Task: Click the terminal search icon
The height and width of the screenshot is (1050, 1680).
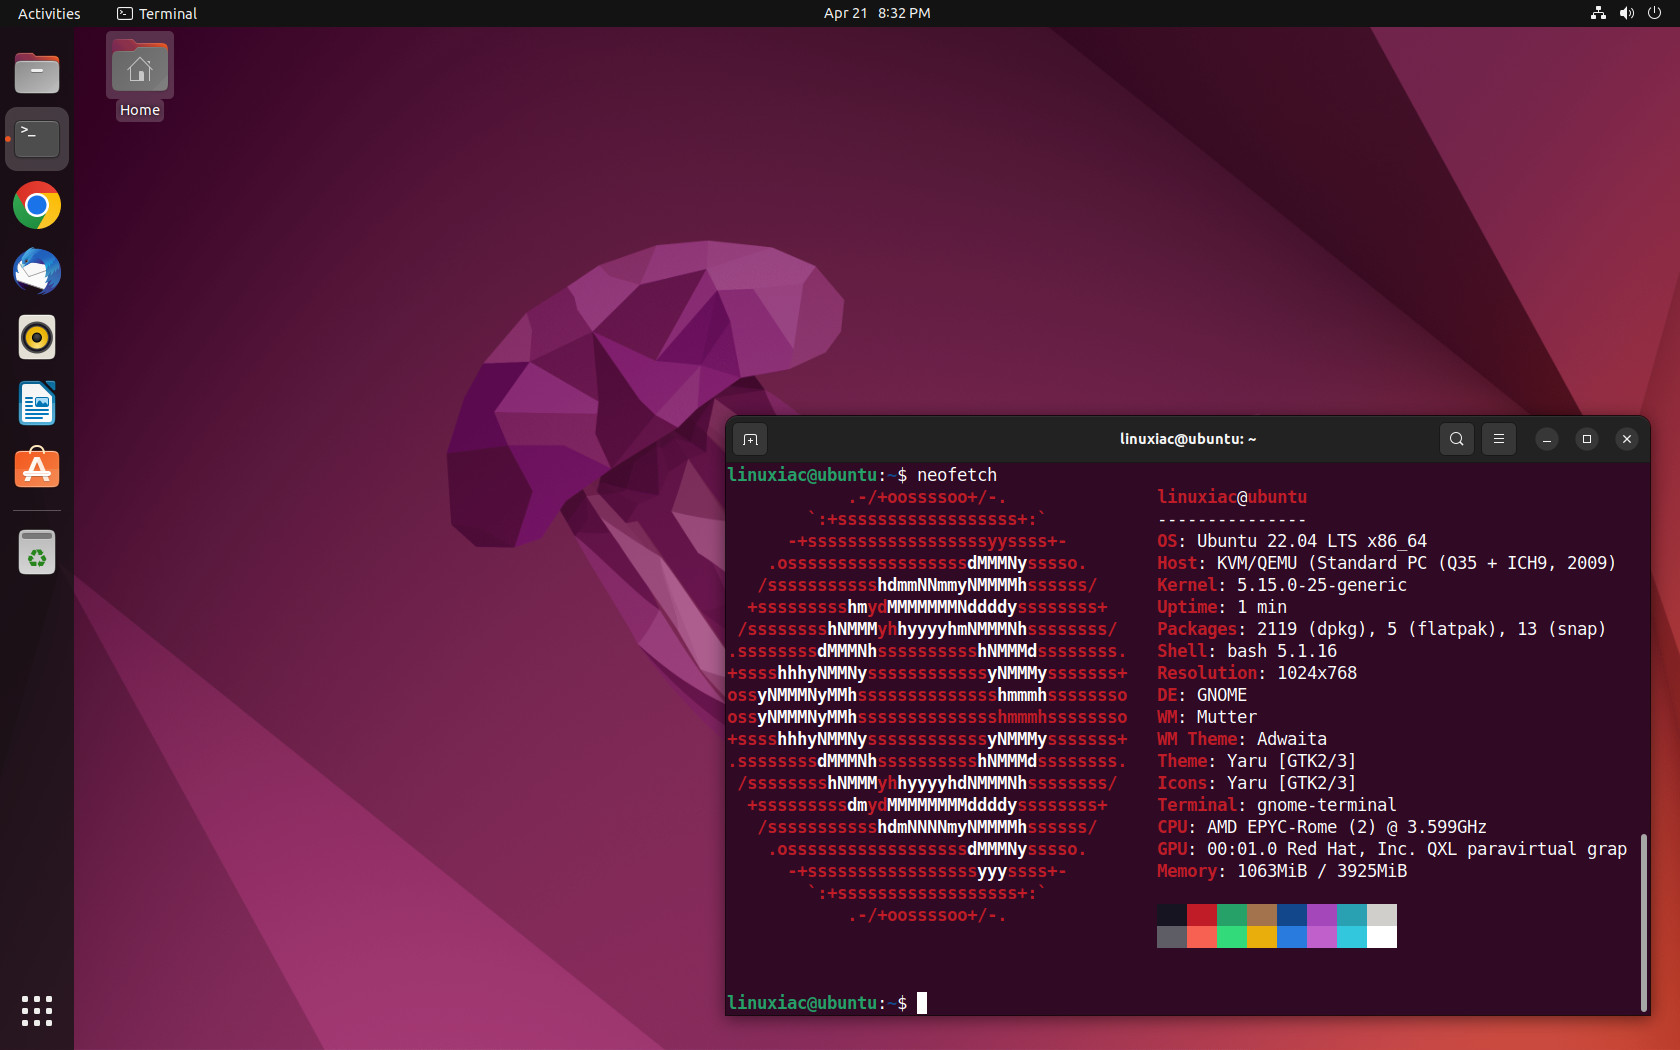Action: pyautogui.click(x=1457, y=439)
